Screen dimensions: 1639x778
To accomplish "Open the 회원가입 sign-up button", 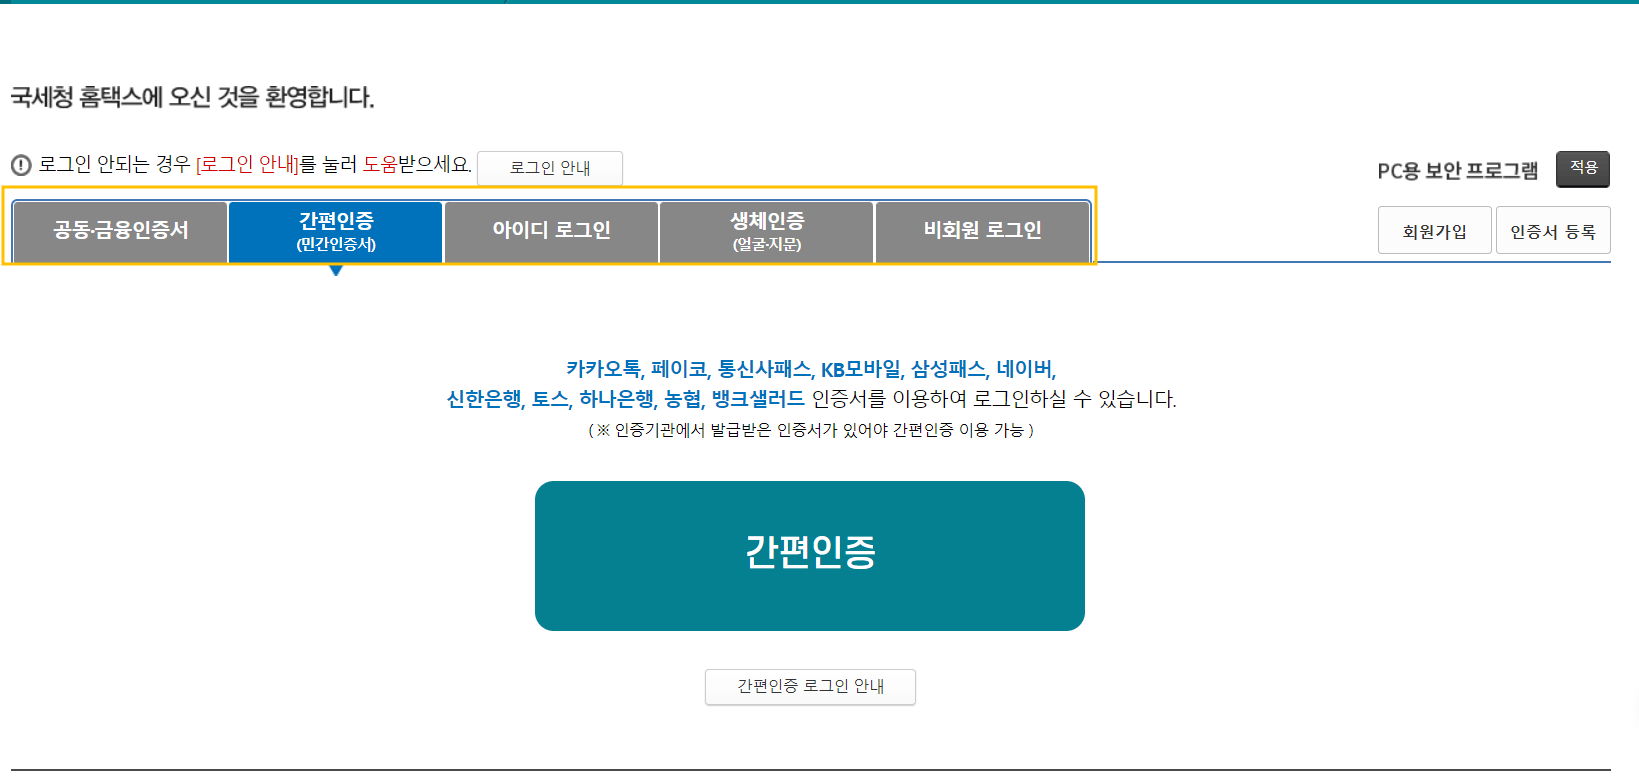I will click(1434, 231).
